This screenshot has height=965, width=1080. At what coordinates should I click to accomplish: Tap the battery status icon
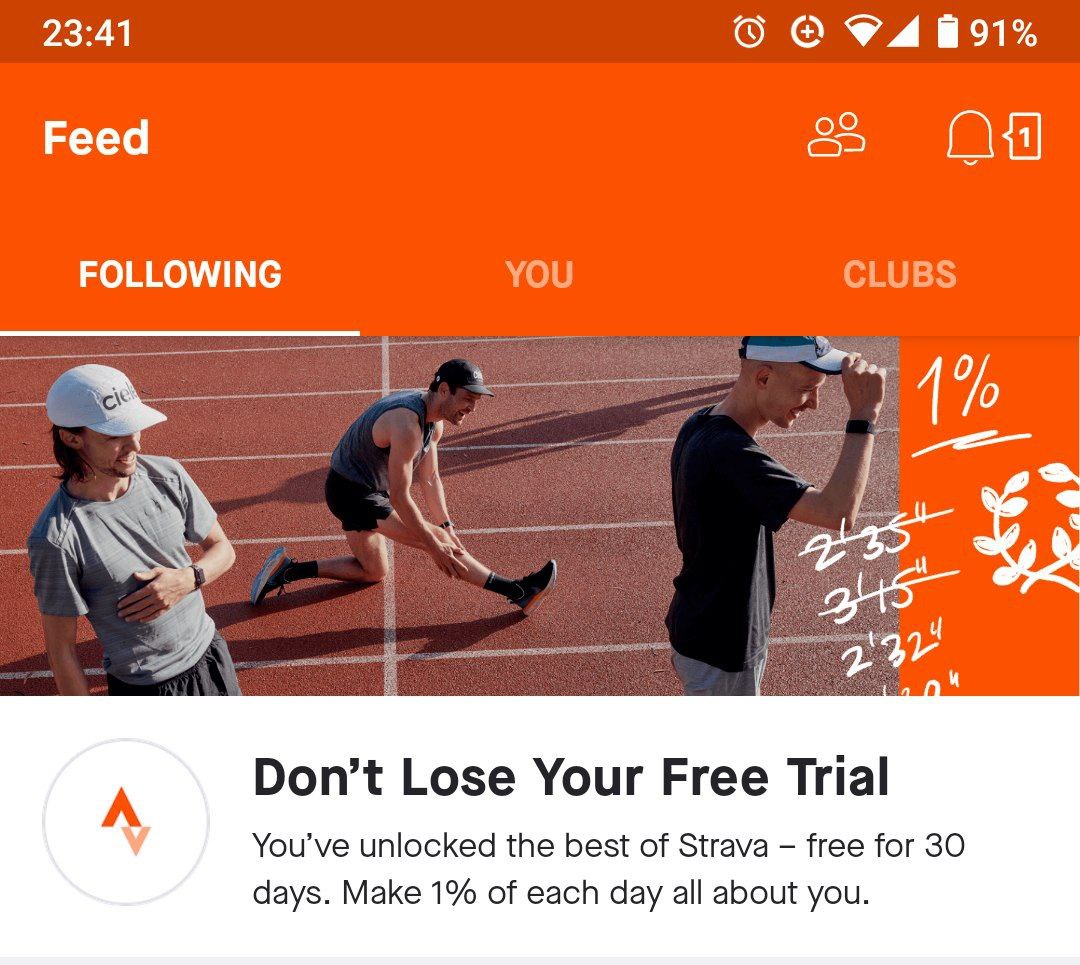click(x=948, y=32)
